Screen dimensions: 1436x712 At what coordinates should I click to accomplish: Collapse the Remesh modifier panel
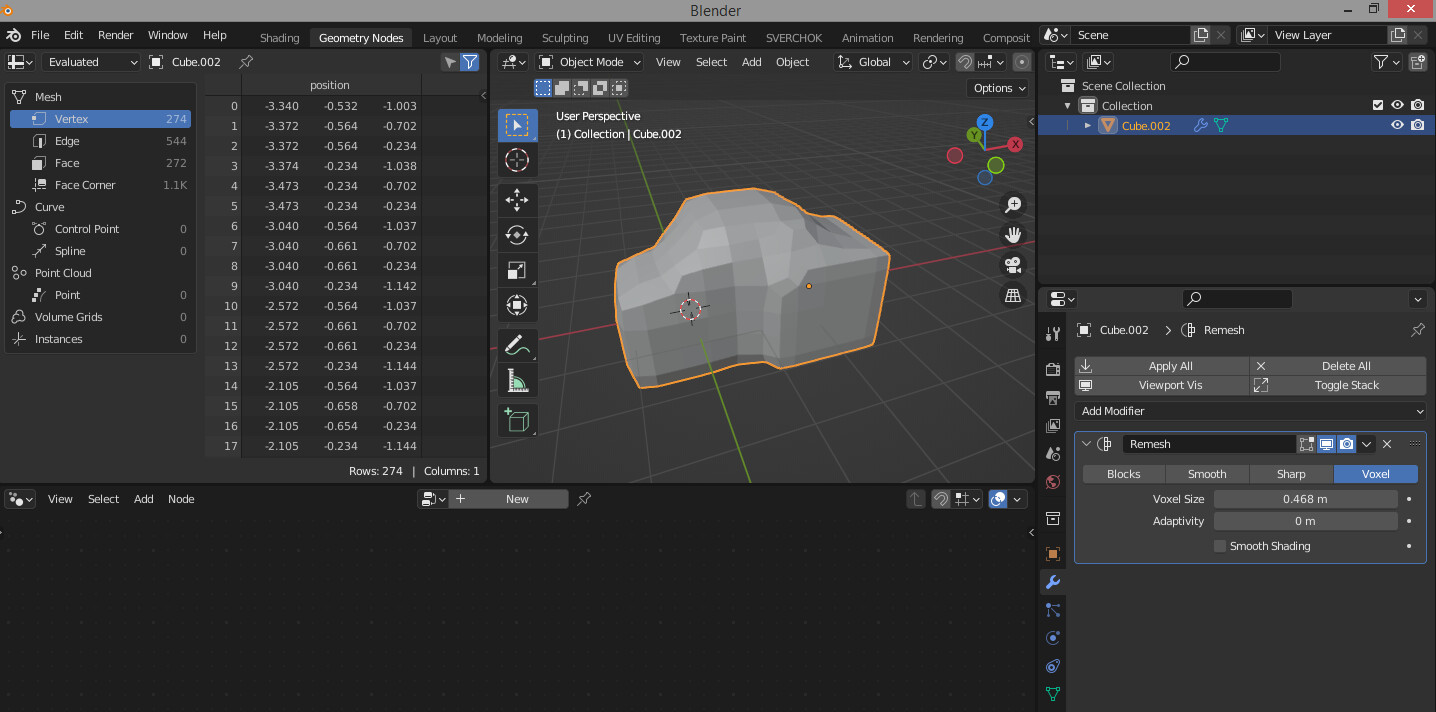click(1086, 444)
